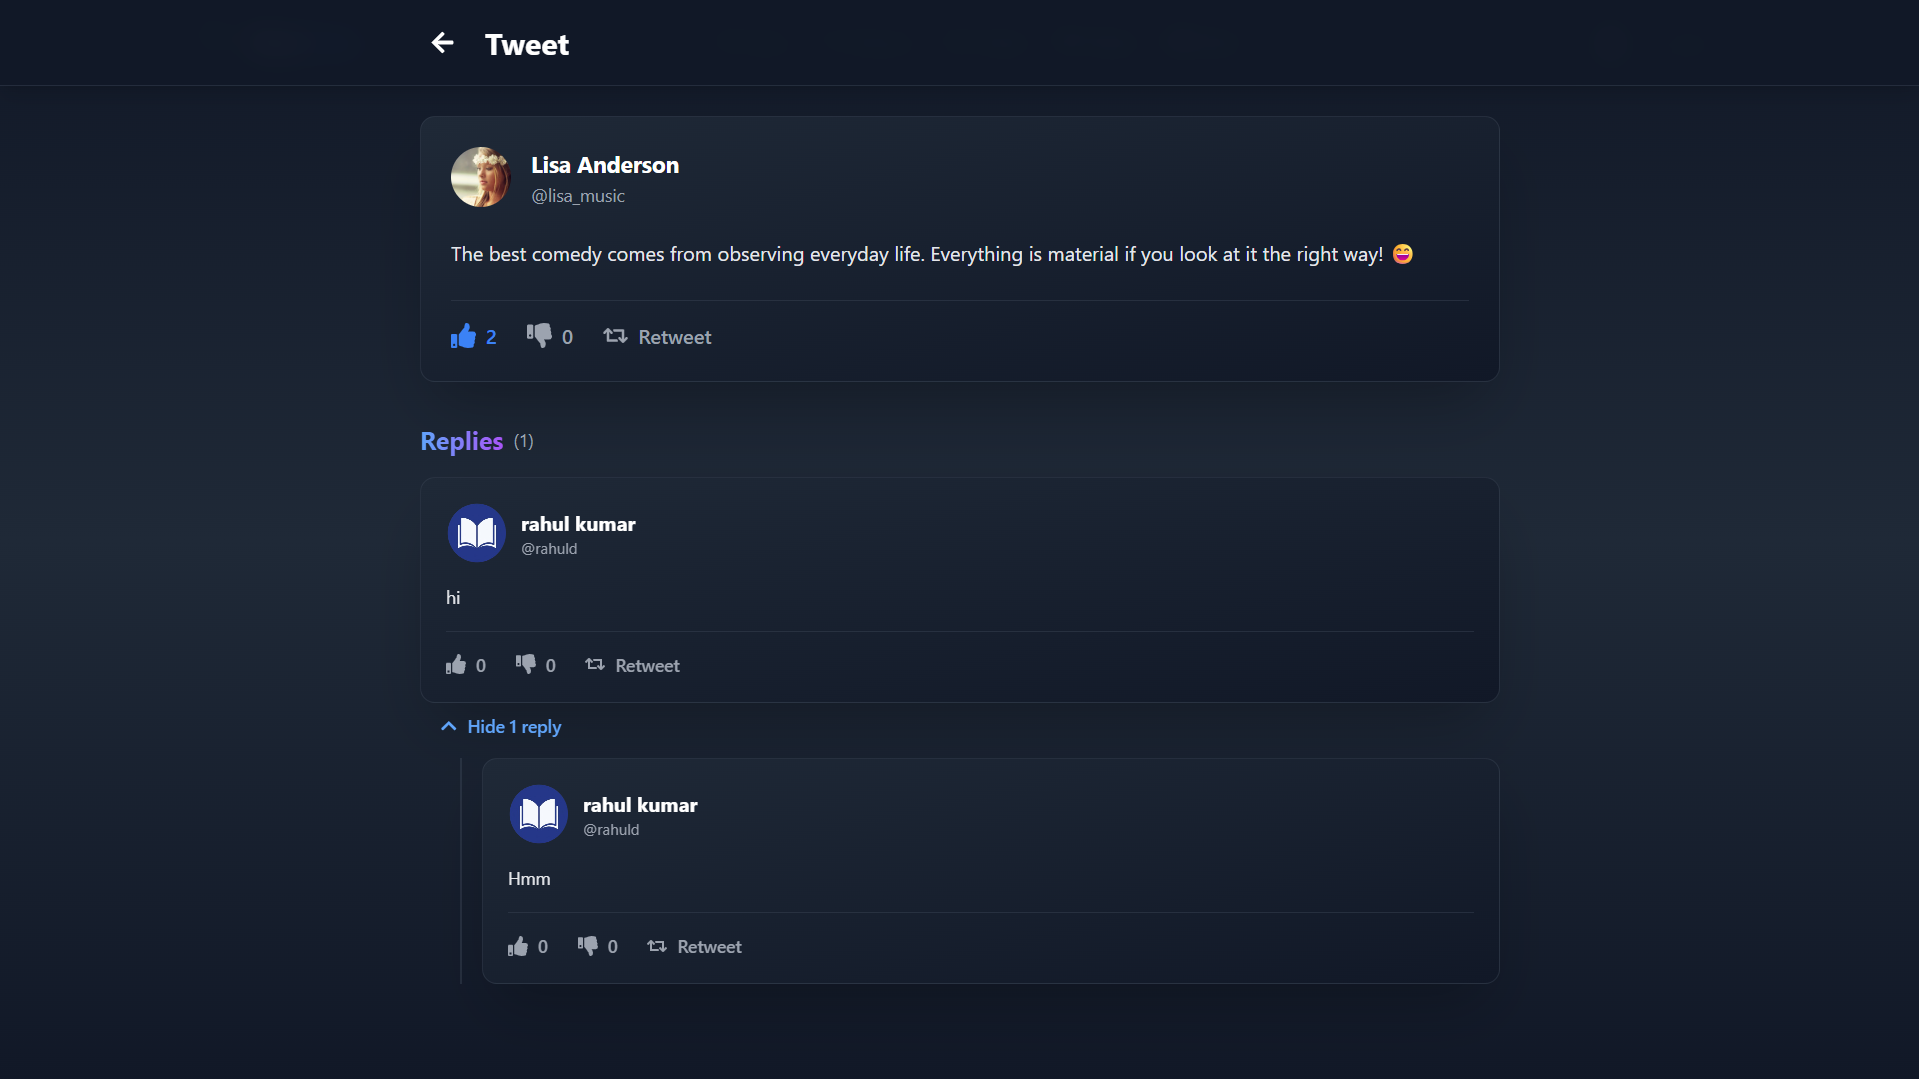Open the @lisa_music handle
This screenshot has width=1919, height=1079.
(578, 196)
